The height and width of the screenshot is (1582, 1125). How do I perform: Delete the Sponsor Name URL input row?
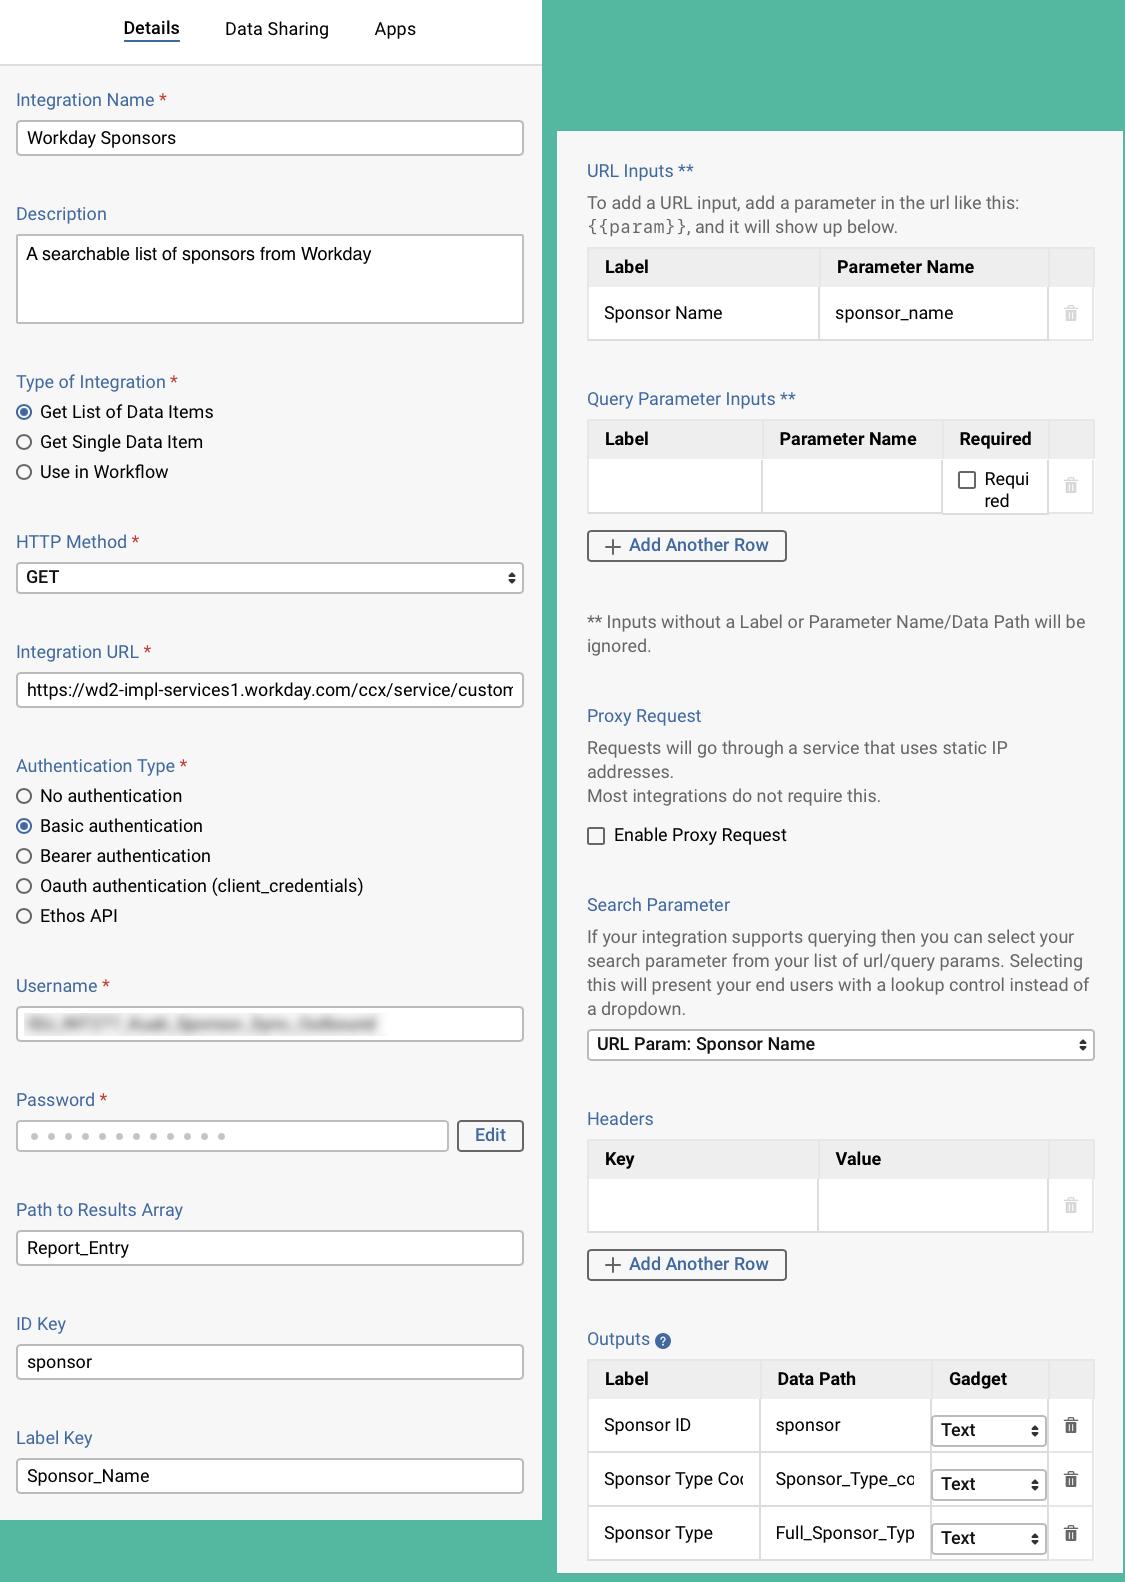1070,313
